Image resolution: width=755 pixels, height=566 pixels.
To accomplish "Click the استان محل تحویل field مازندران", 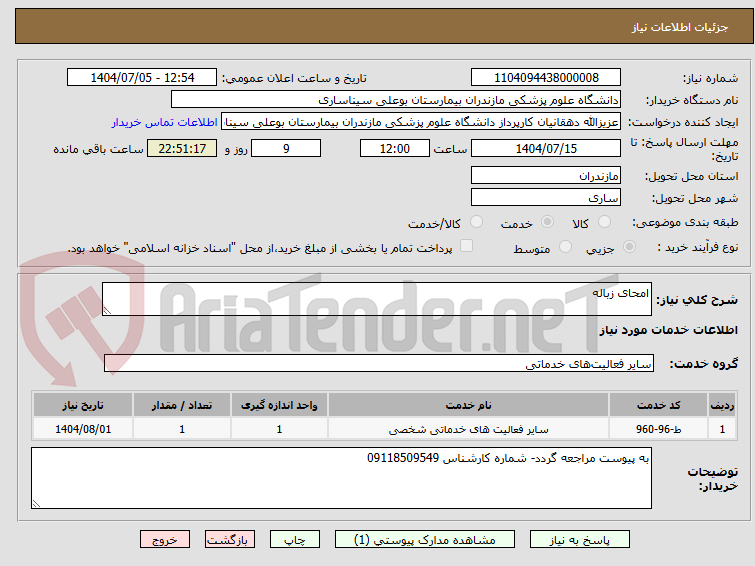I will point(546,175).
